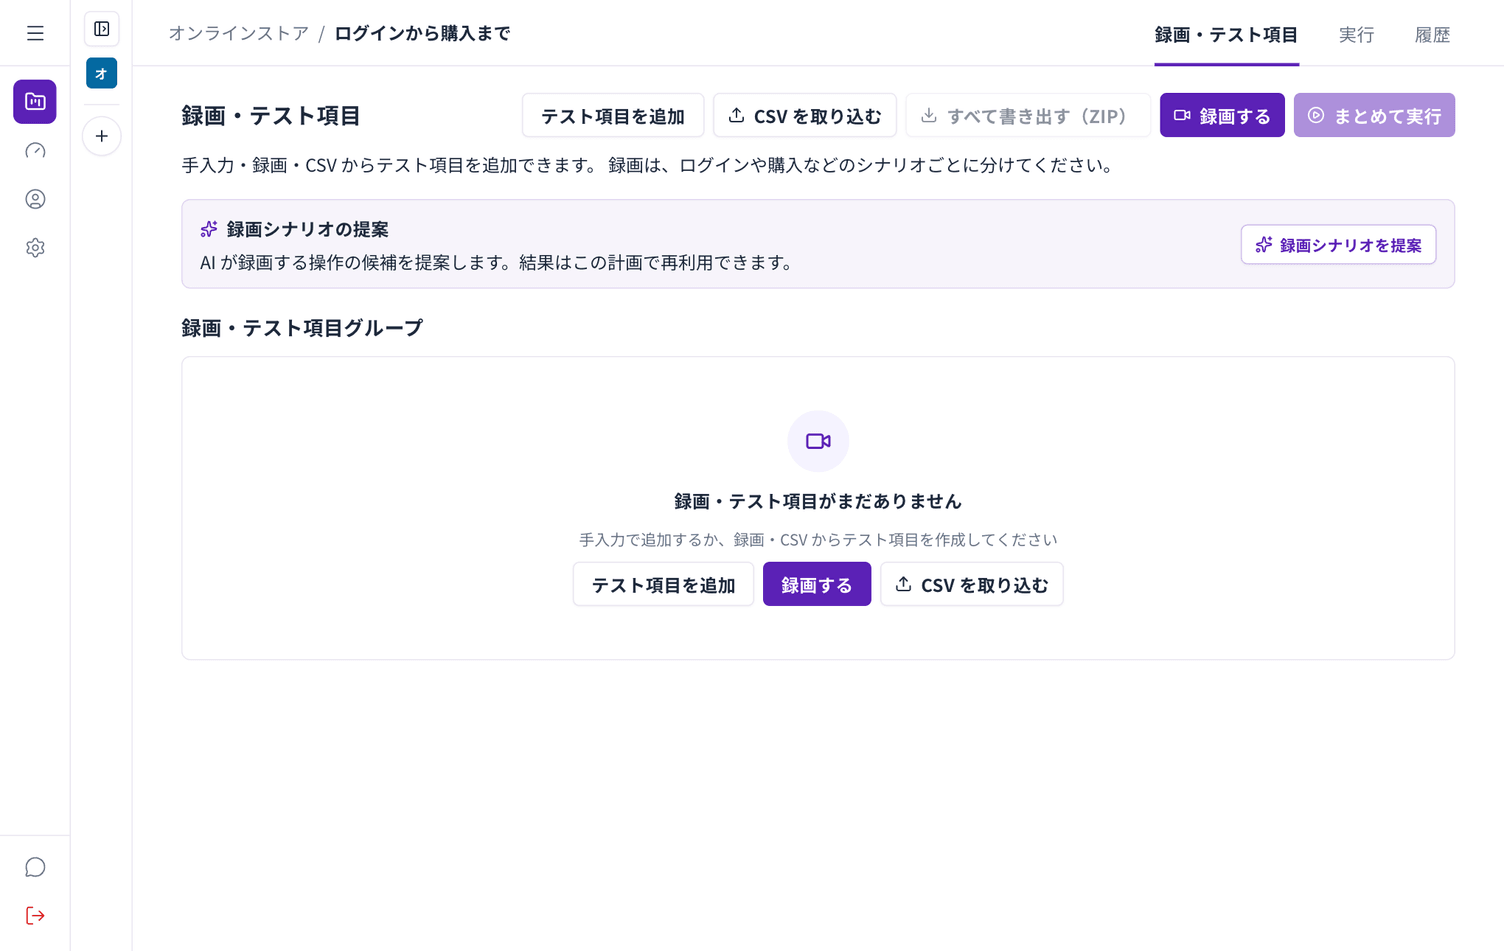Open the dashboard gauge sidebar icon
The height and width of the screenshot is (951, 1504).
click(35, 150)
